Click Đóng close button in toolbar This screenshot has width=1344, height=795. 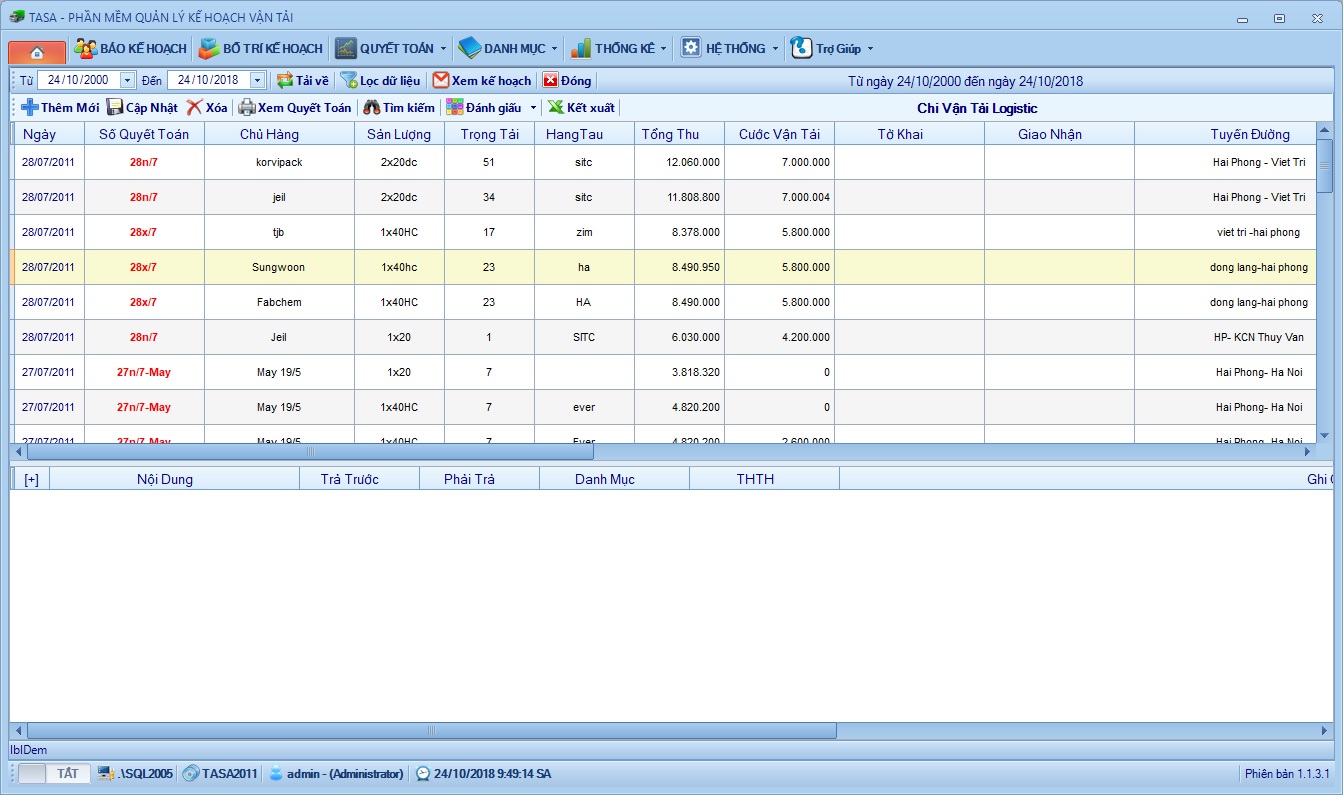coord(566,80)
